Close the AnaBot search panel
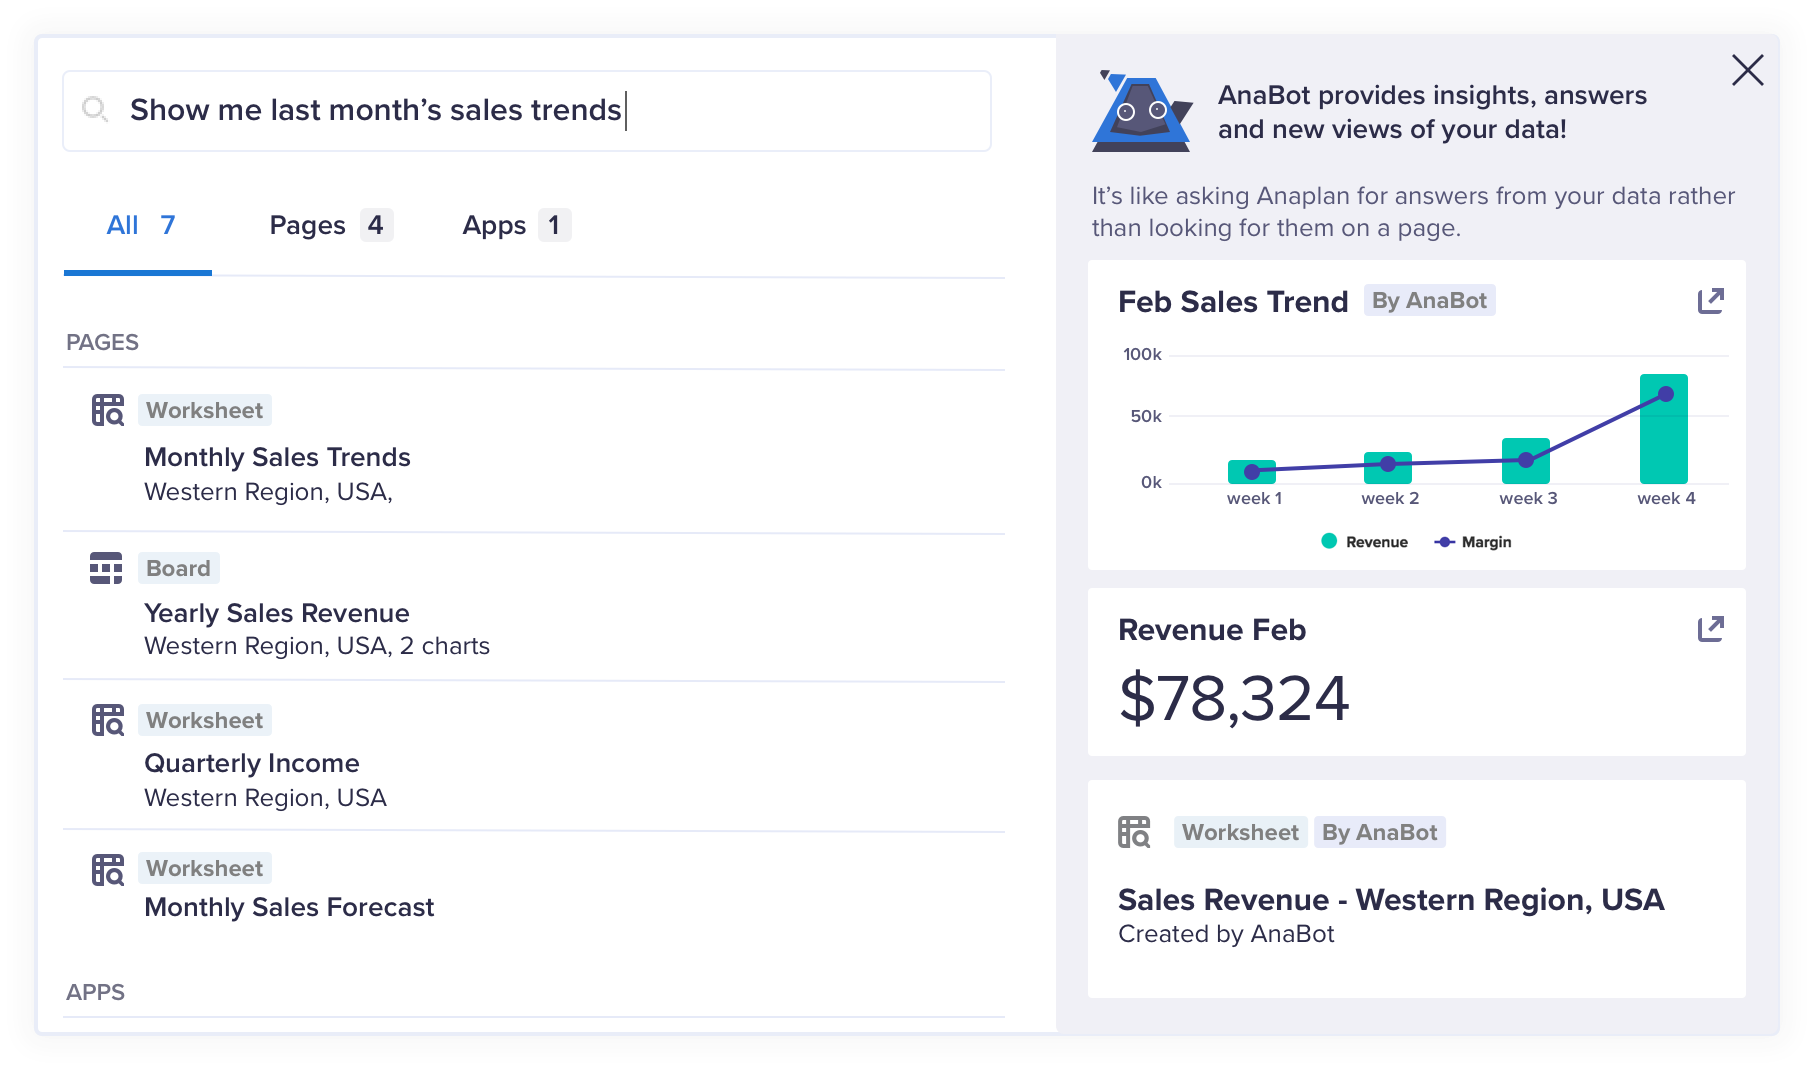 tap(1748, 70)
